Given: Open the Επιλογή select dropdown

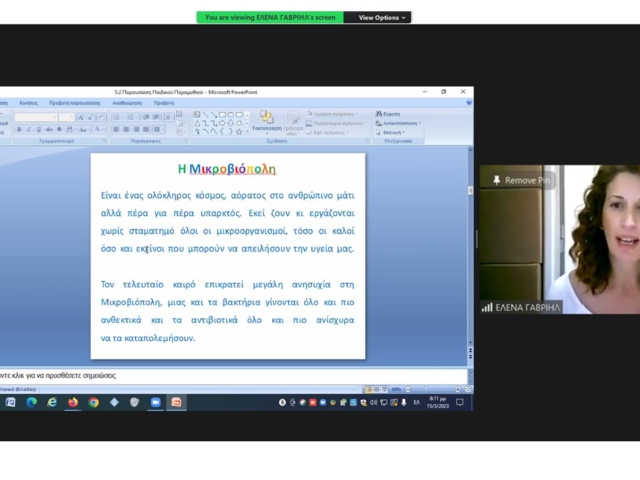Looking at the screenshot, I should 390,132.
